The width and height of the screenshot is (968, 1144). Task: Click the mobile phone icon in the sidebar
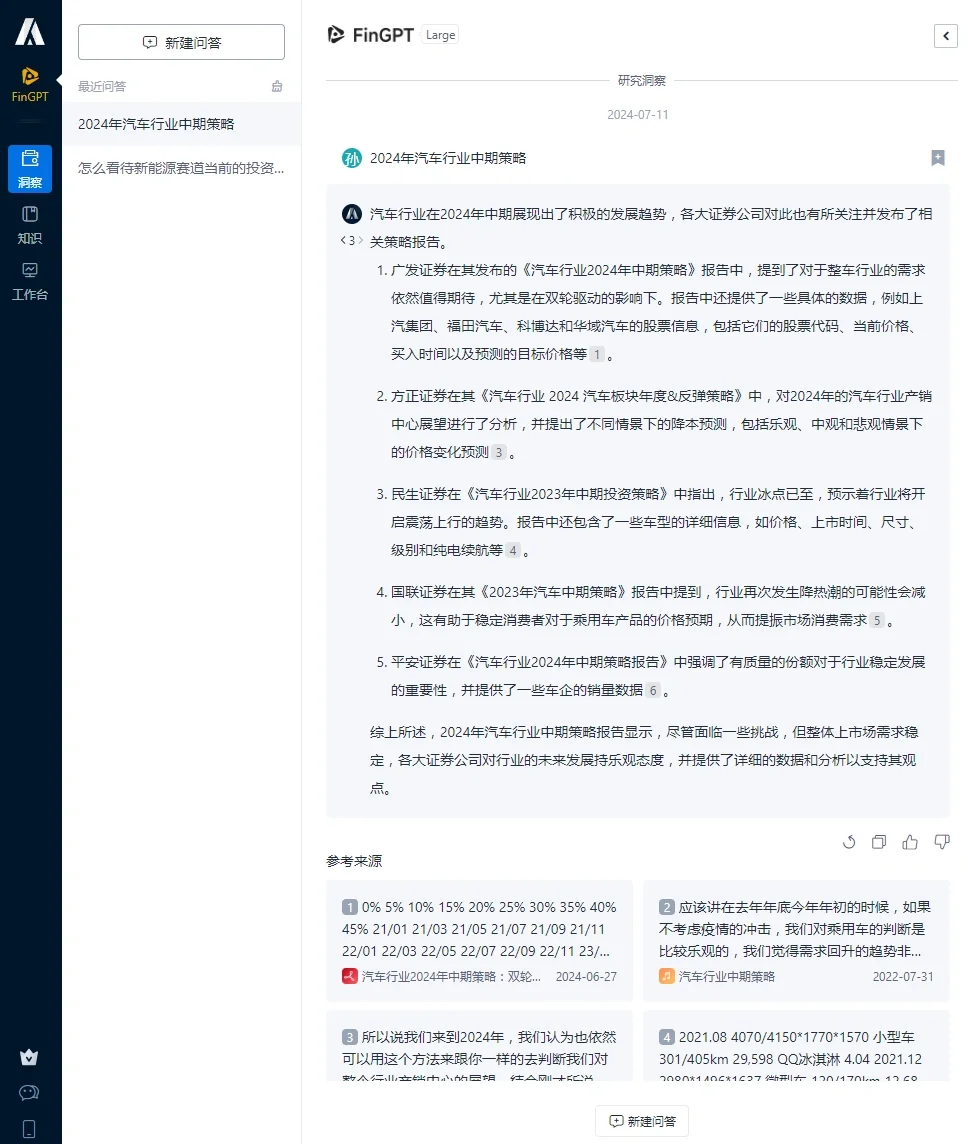pos(29,1129)
